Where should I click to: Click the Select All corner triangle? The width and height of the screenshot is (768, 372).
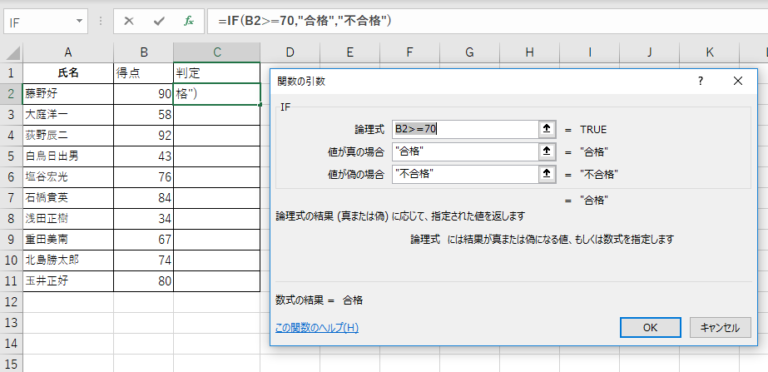tap(13, 53)
